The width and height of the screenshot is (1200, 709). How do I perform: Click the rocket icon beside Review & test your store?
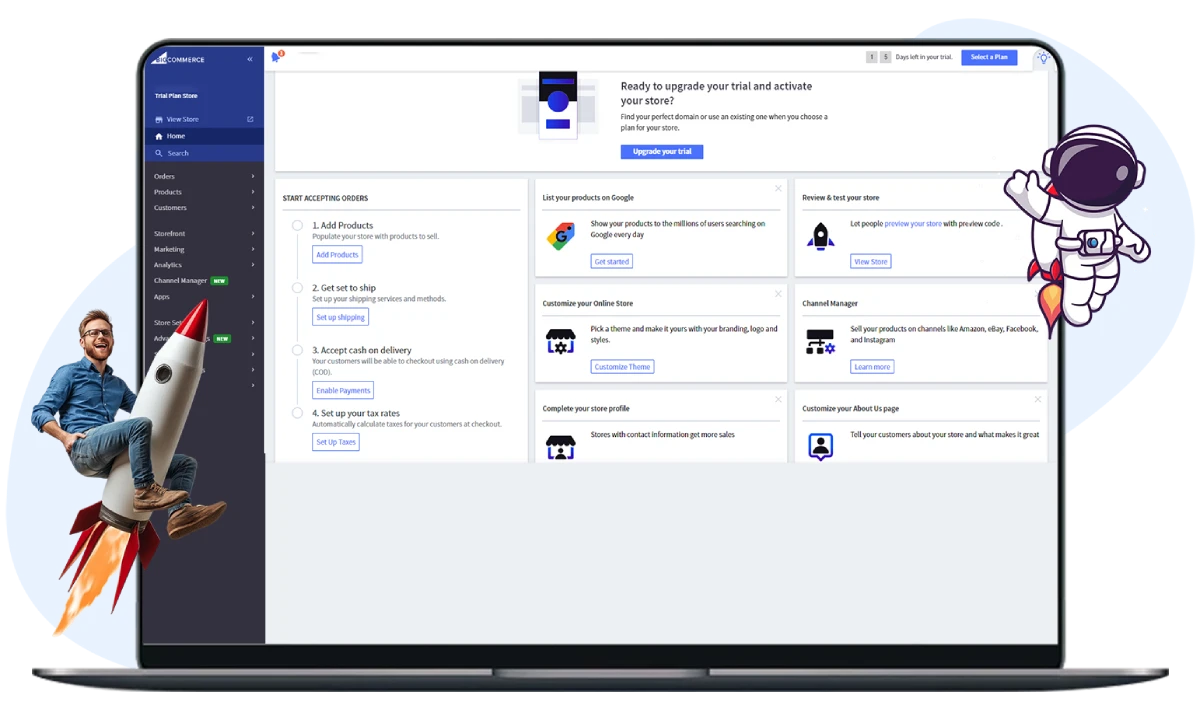(x=820, y=237)
